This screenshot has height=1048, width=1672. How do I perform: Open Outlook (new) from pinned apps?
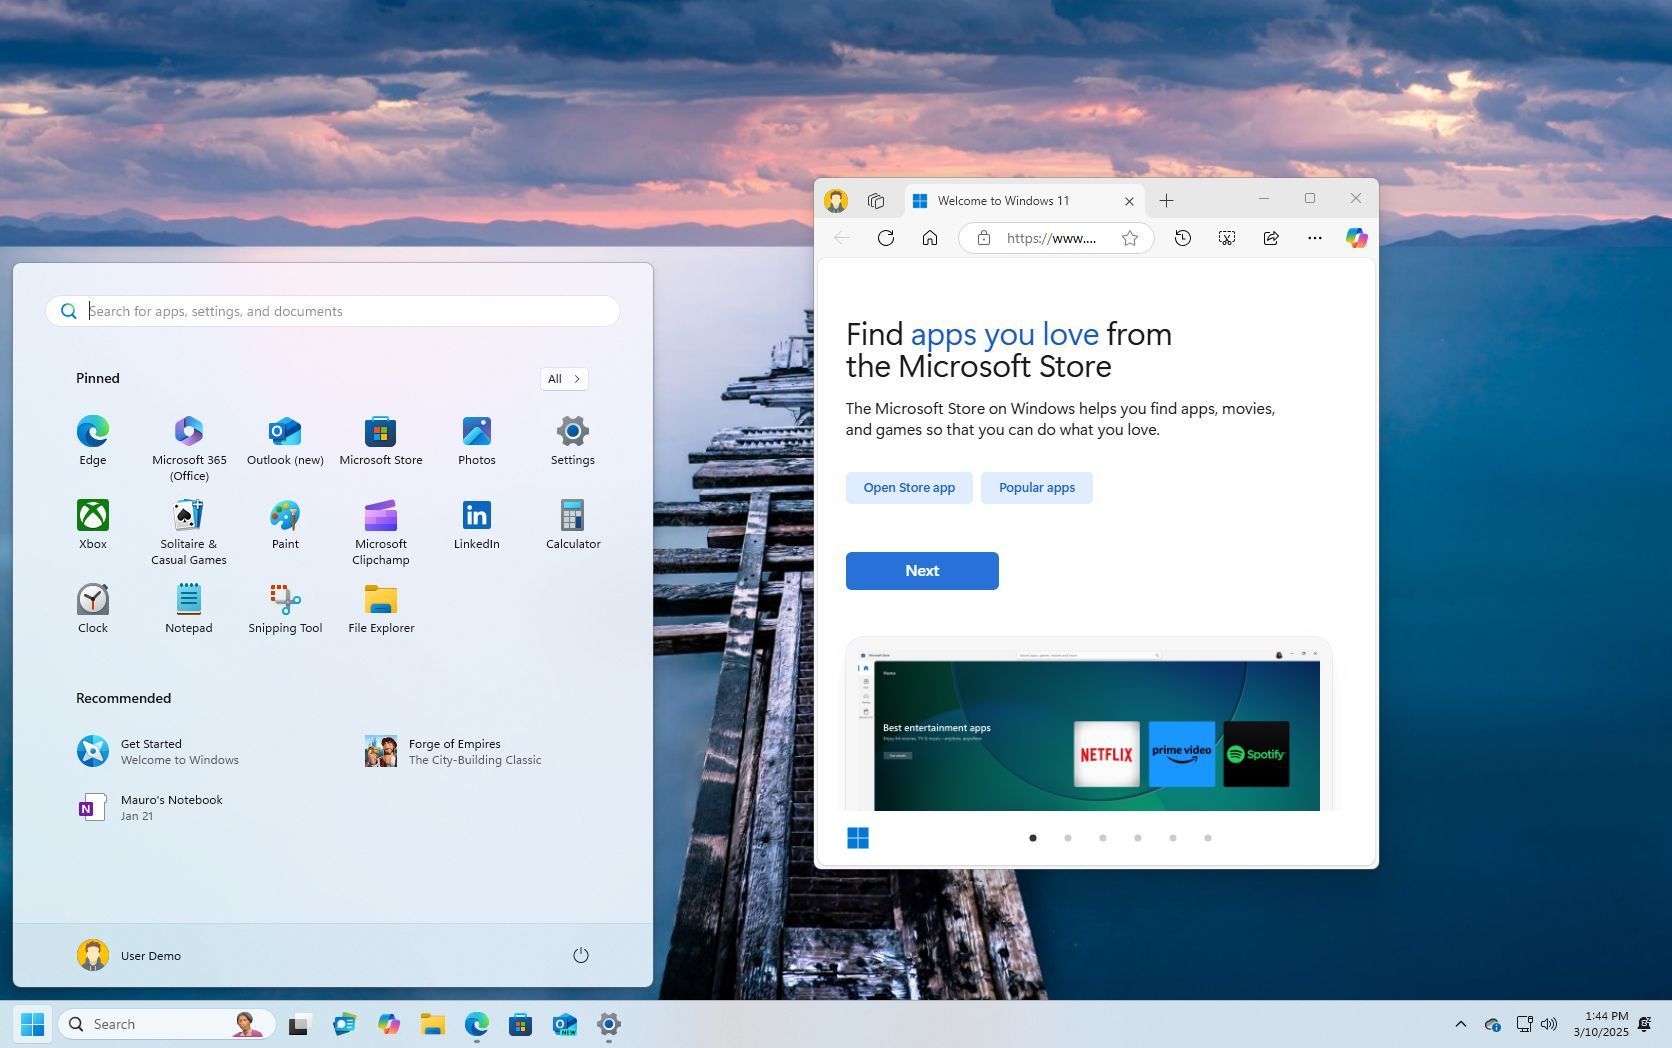point(284,440)
